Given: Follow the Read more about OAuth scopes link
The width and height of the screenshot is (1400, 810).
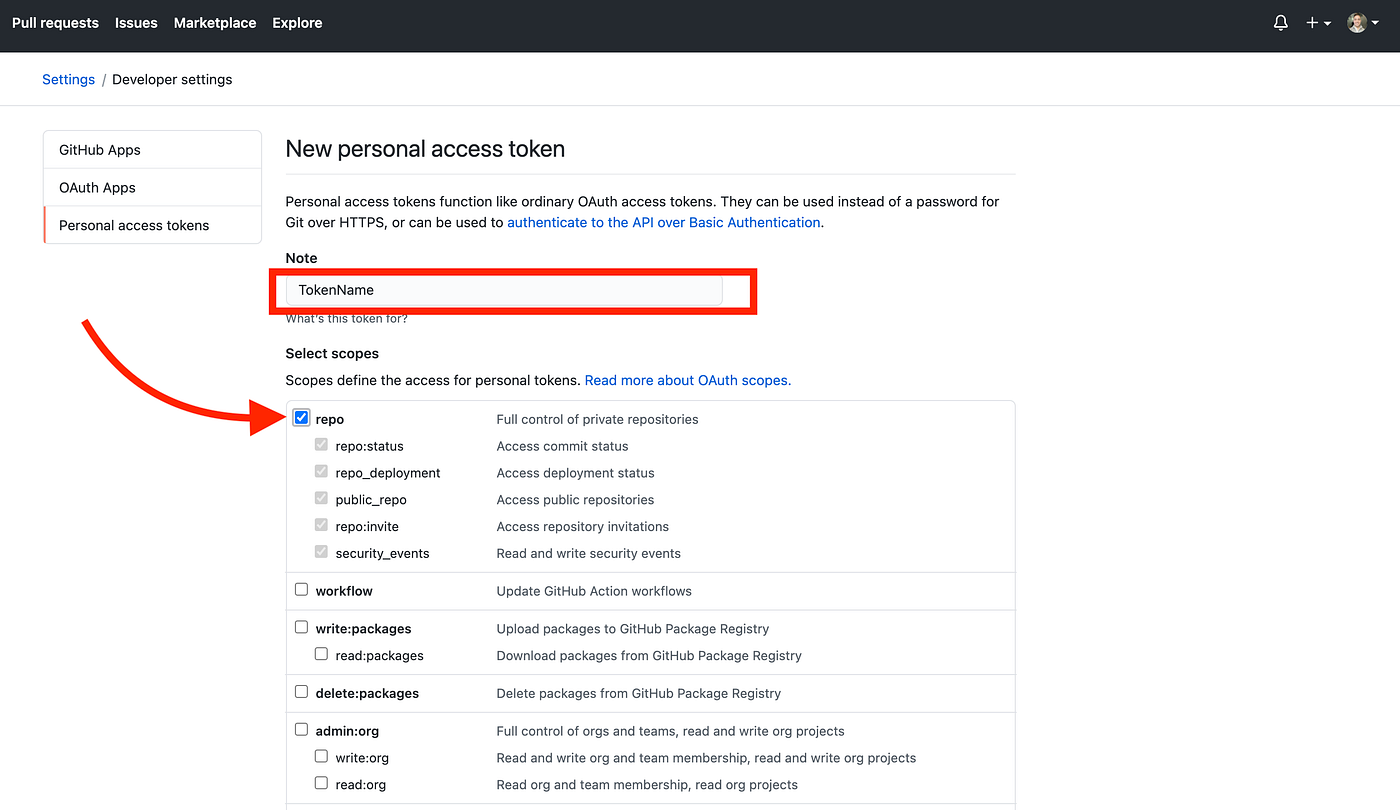Looking at the screenshot, I should click(687, 380).
